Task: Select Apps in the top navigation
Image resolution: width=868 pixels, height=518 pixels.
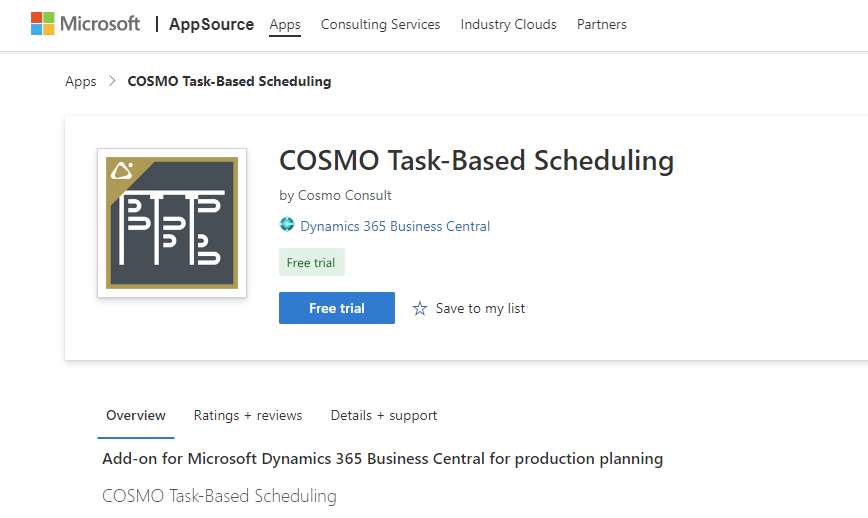Action: [285, 25]
